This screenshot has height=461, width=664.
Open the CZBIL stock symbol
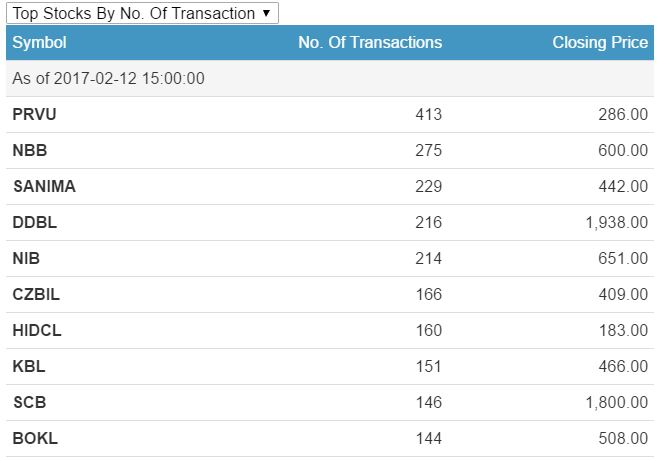click(x=36, y=294)
